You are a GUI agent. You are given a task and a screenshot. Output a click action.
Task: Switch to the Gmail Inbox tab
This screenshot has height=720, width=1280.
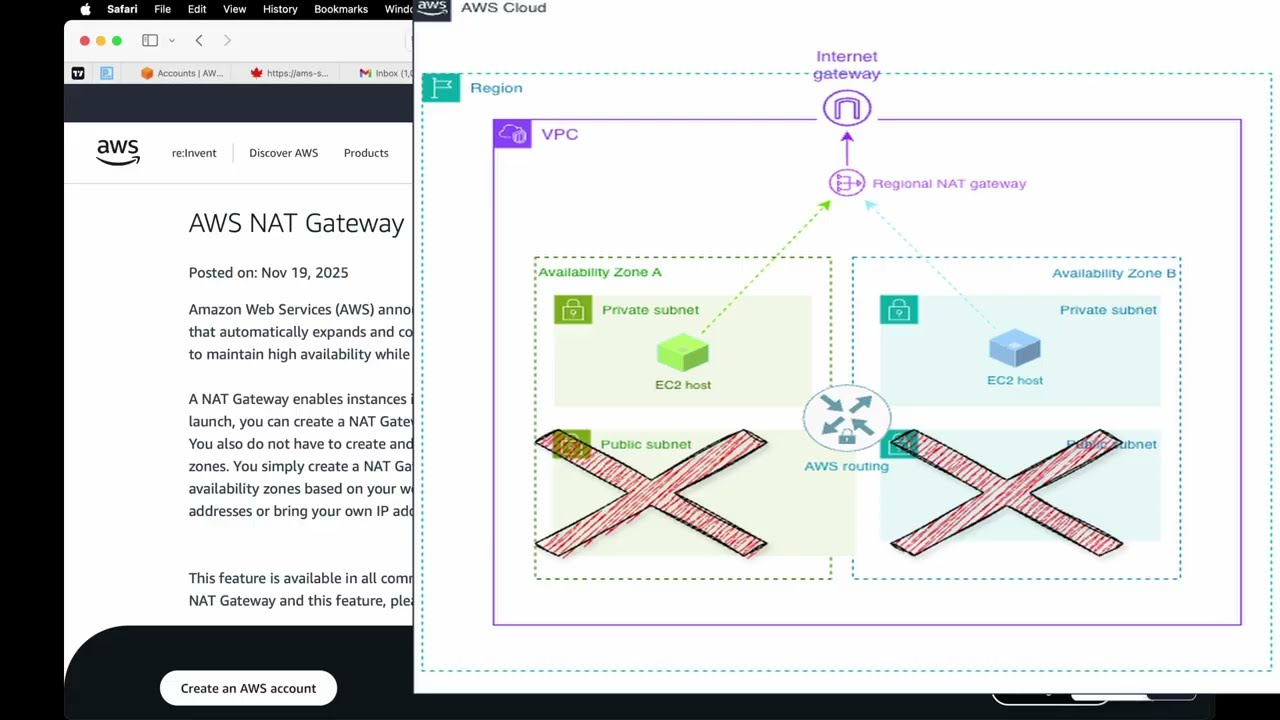coord(386,73)
